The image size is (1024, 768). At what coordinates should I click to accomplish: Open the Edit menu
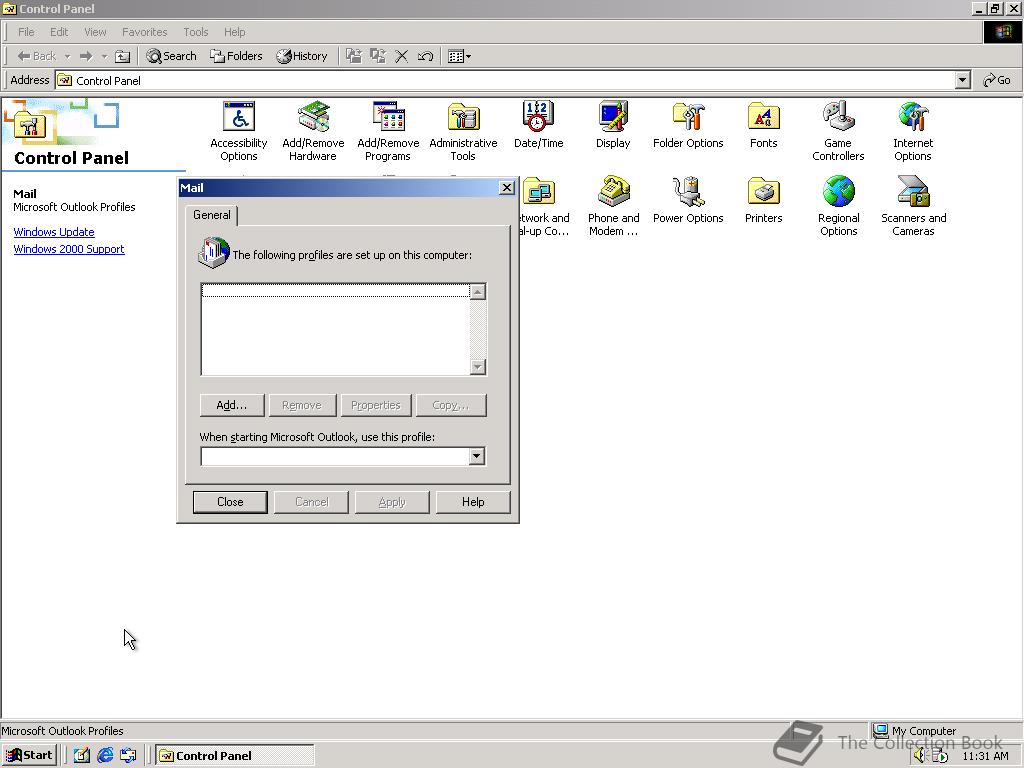[59, 32]
